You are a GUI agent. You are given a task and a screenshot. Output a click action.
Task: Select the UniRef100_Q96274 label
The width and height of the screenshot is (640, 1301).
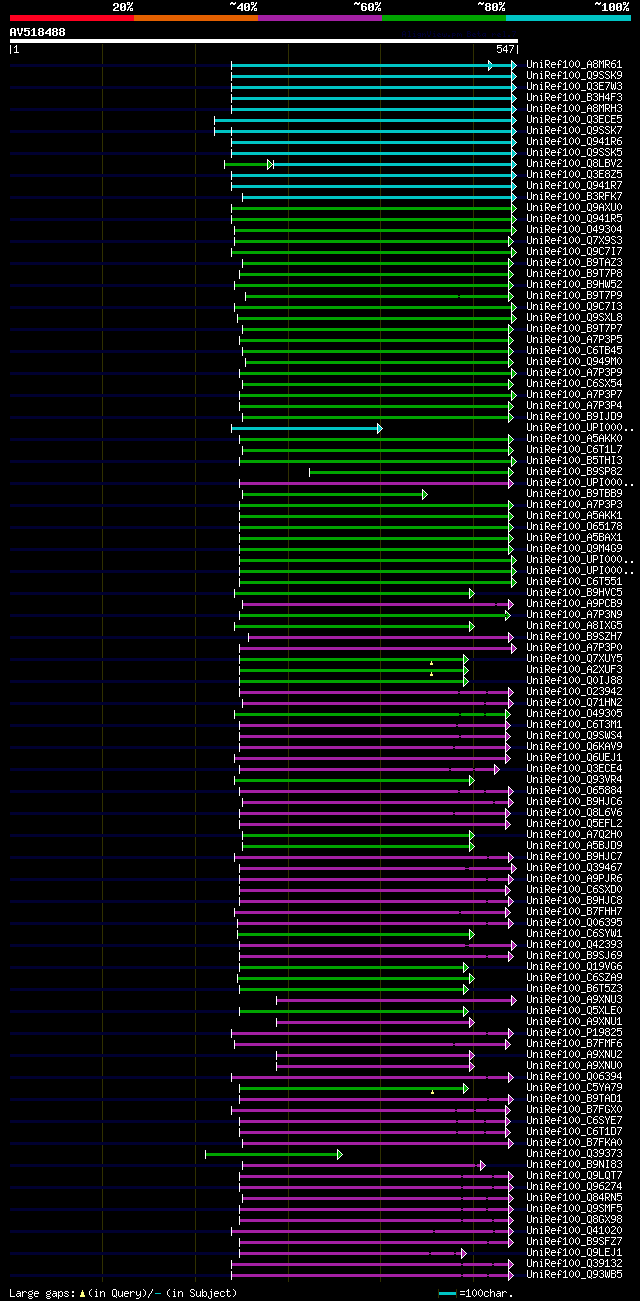pos(575,1187)
